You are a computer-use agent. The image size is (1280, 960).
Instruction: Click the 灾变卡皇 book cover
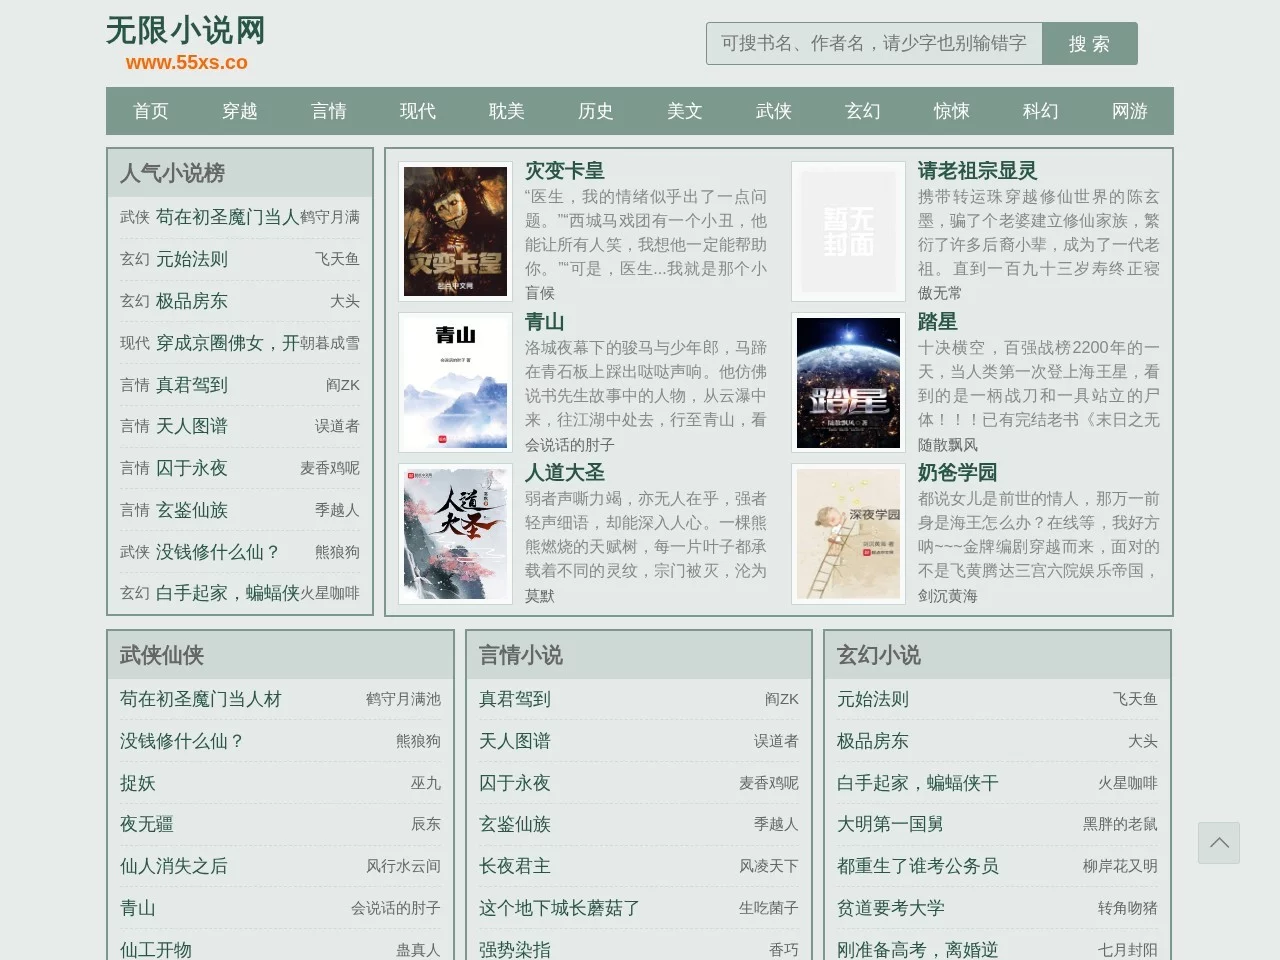(x=455, y=231)
